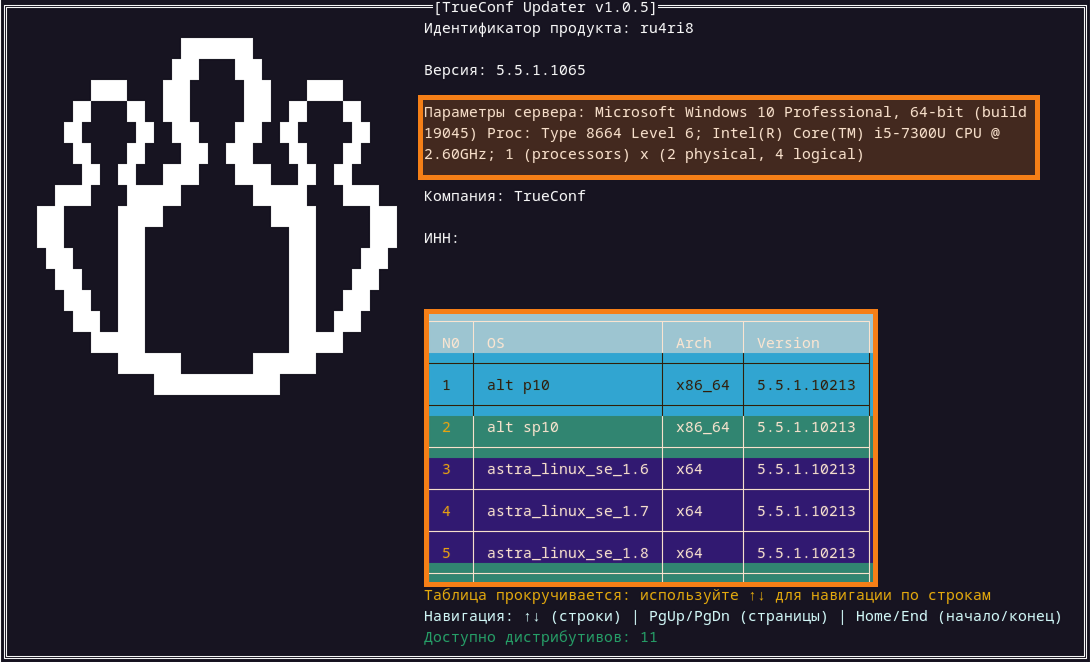Select the astra_linux_se_1.6 row
1090x662 pixels.
click(649, 469)
